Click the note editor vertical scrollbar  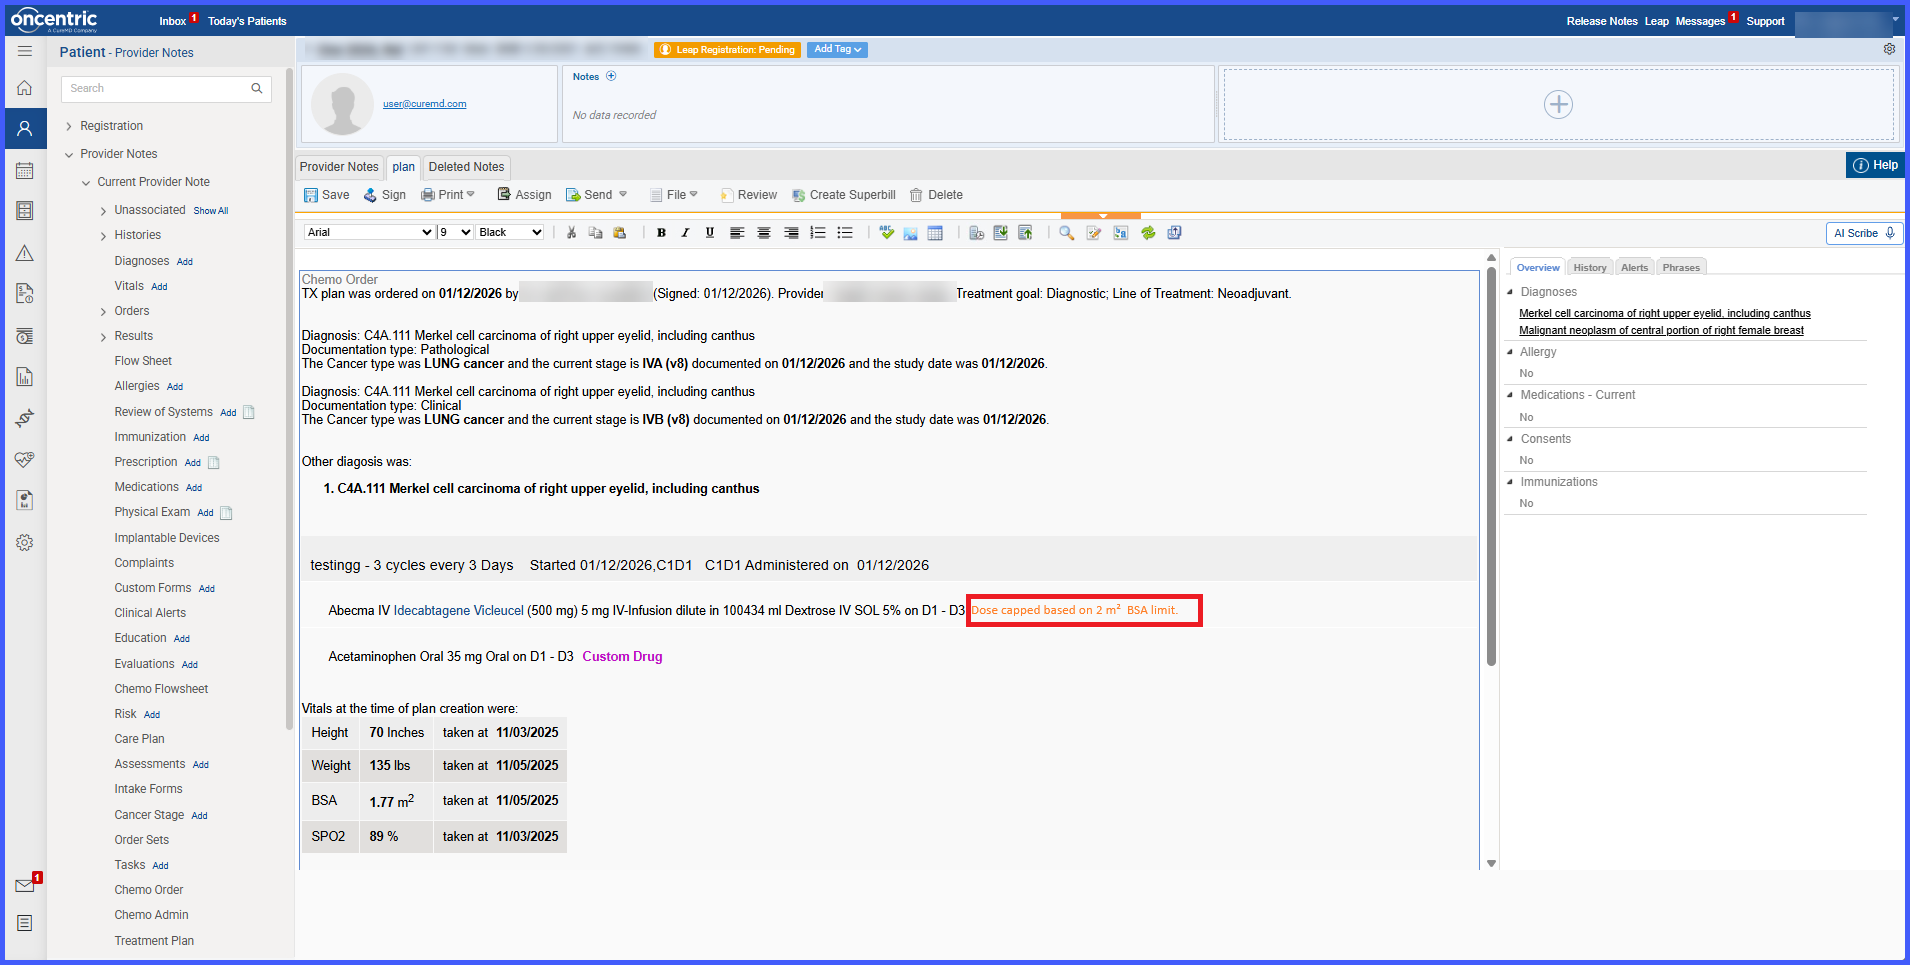tap(1491, 466)
